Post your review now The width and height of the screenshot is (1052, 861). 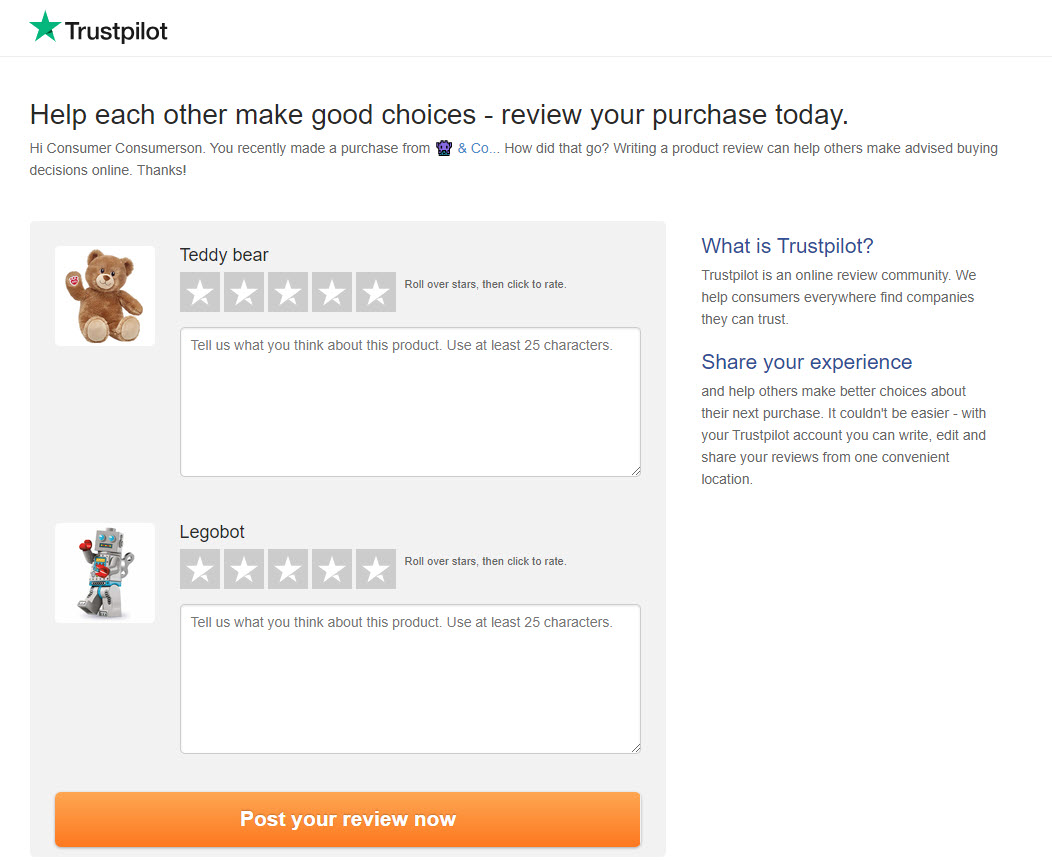coord(348,819)
